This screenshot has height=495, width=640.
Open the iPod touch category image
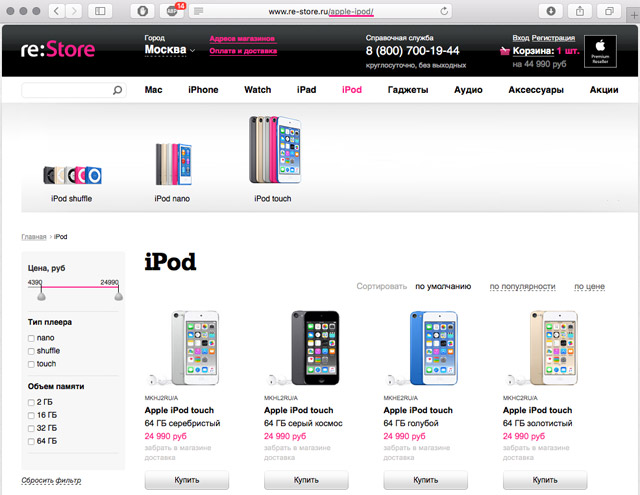tap(275, 150)
